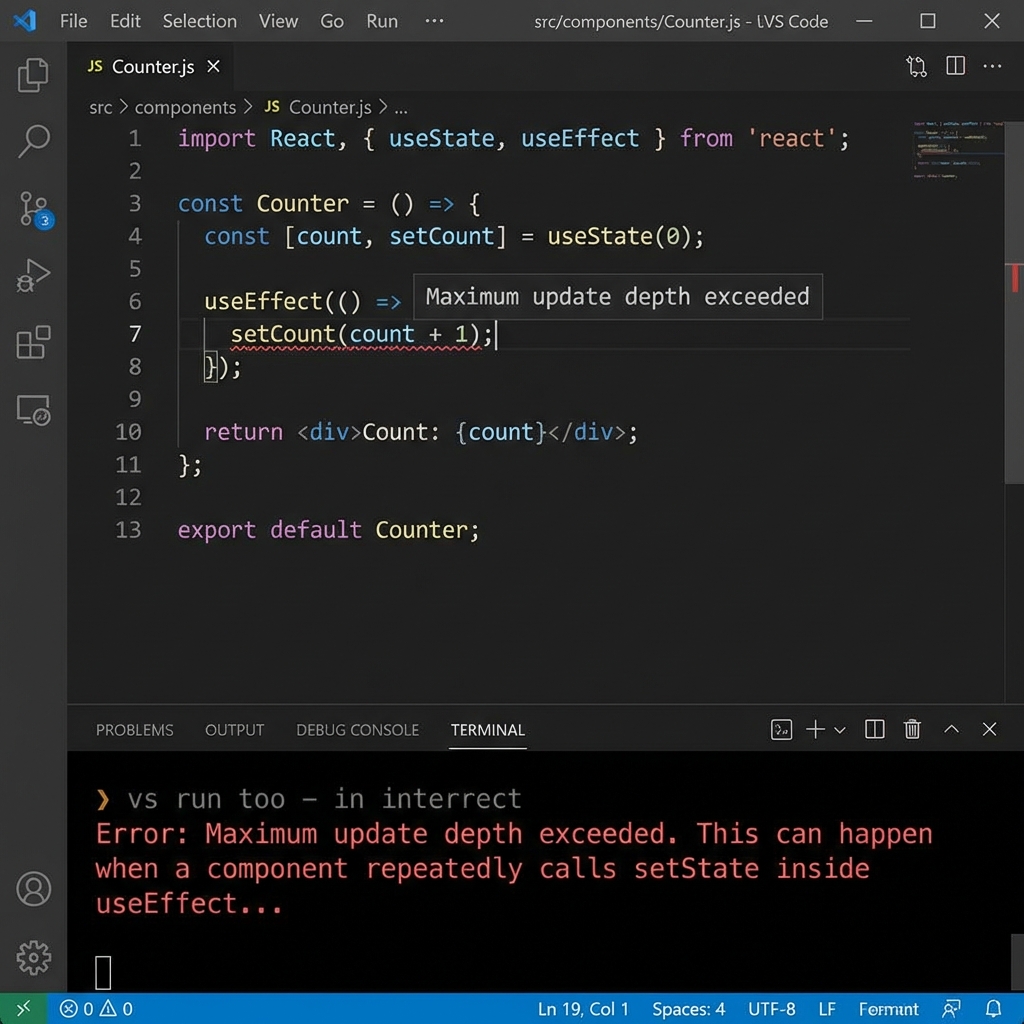Click Ln 19, Col 1 to go to line

point(583,1009)
